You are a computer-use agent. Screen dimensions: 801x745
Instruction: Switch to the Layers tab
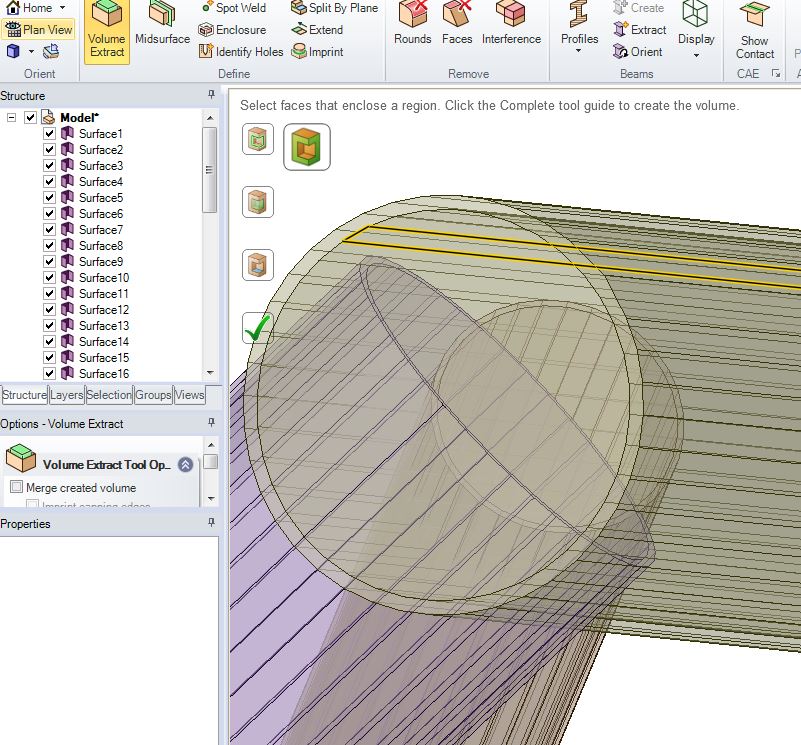click(67, 395)
